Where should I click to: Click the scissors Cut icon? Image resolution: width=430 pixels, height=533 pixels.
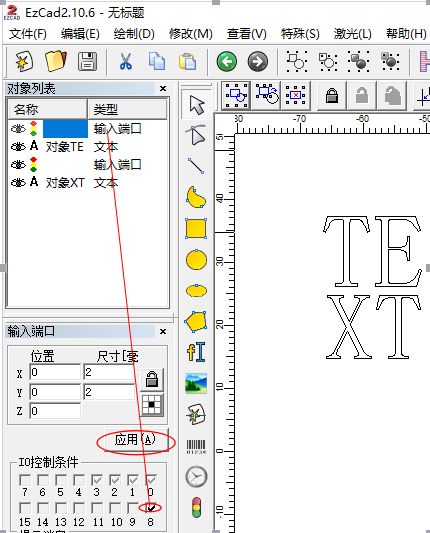(125, 62)
